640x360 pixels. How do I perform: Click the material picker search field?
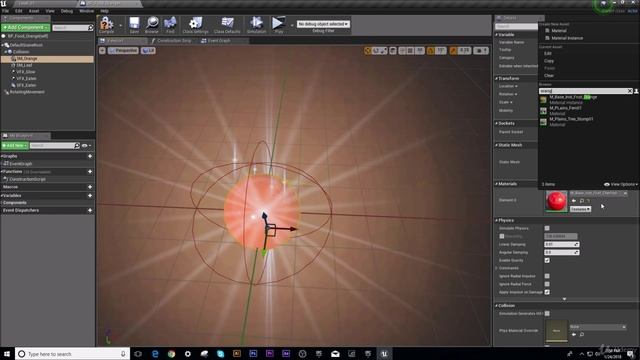pos(583,91)
